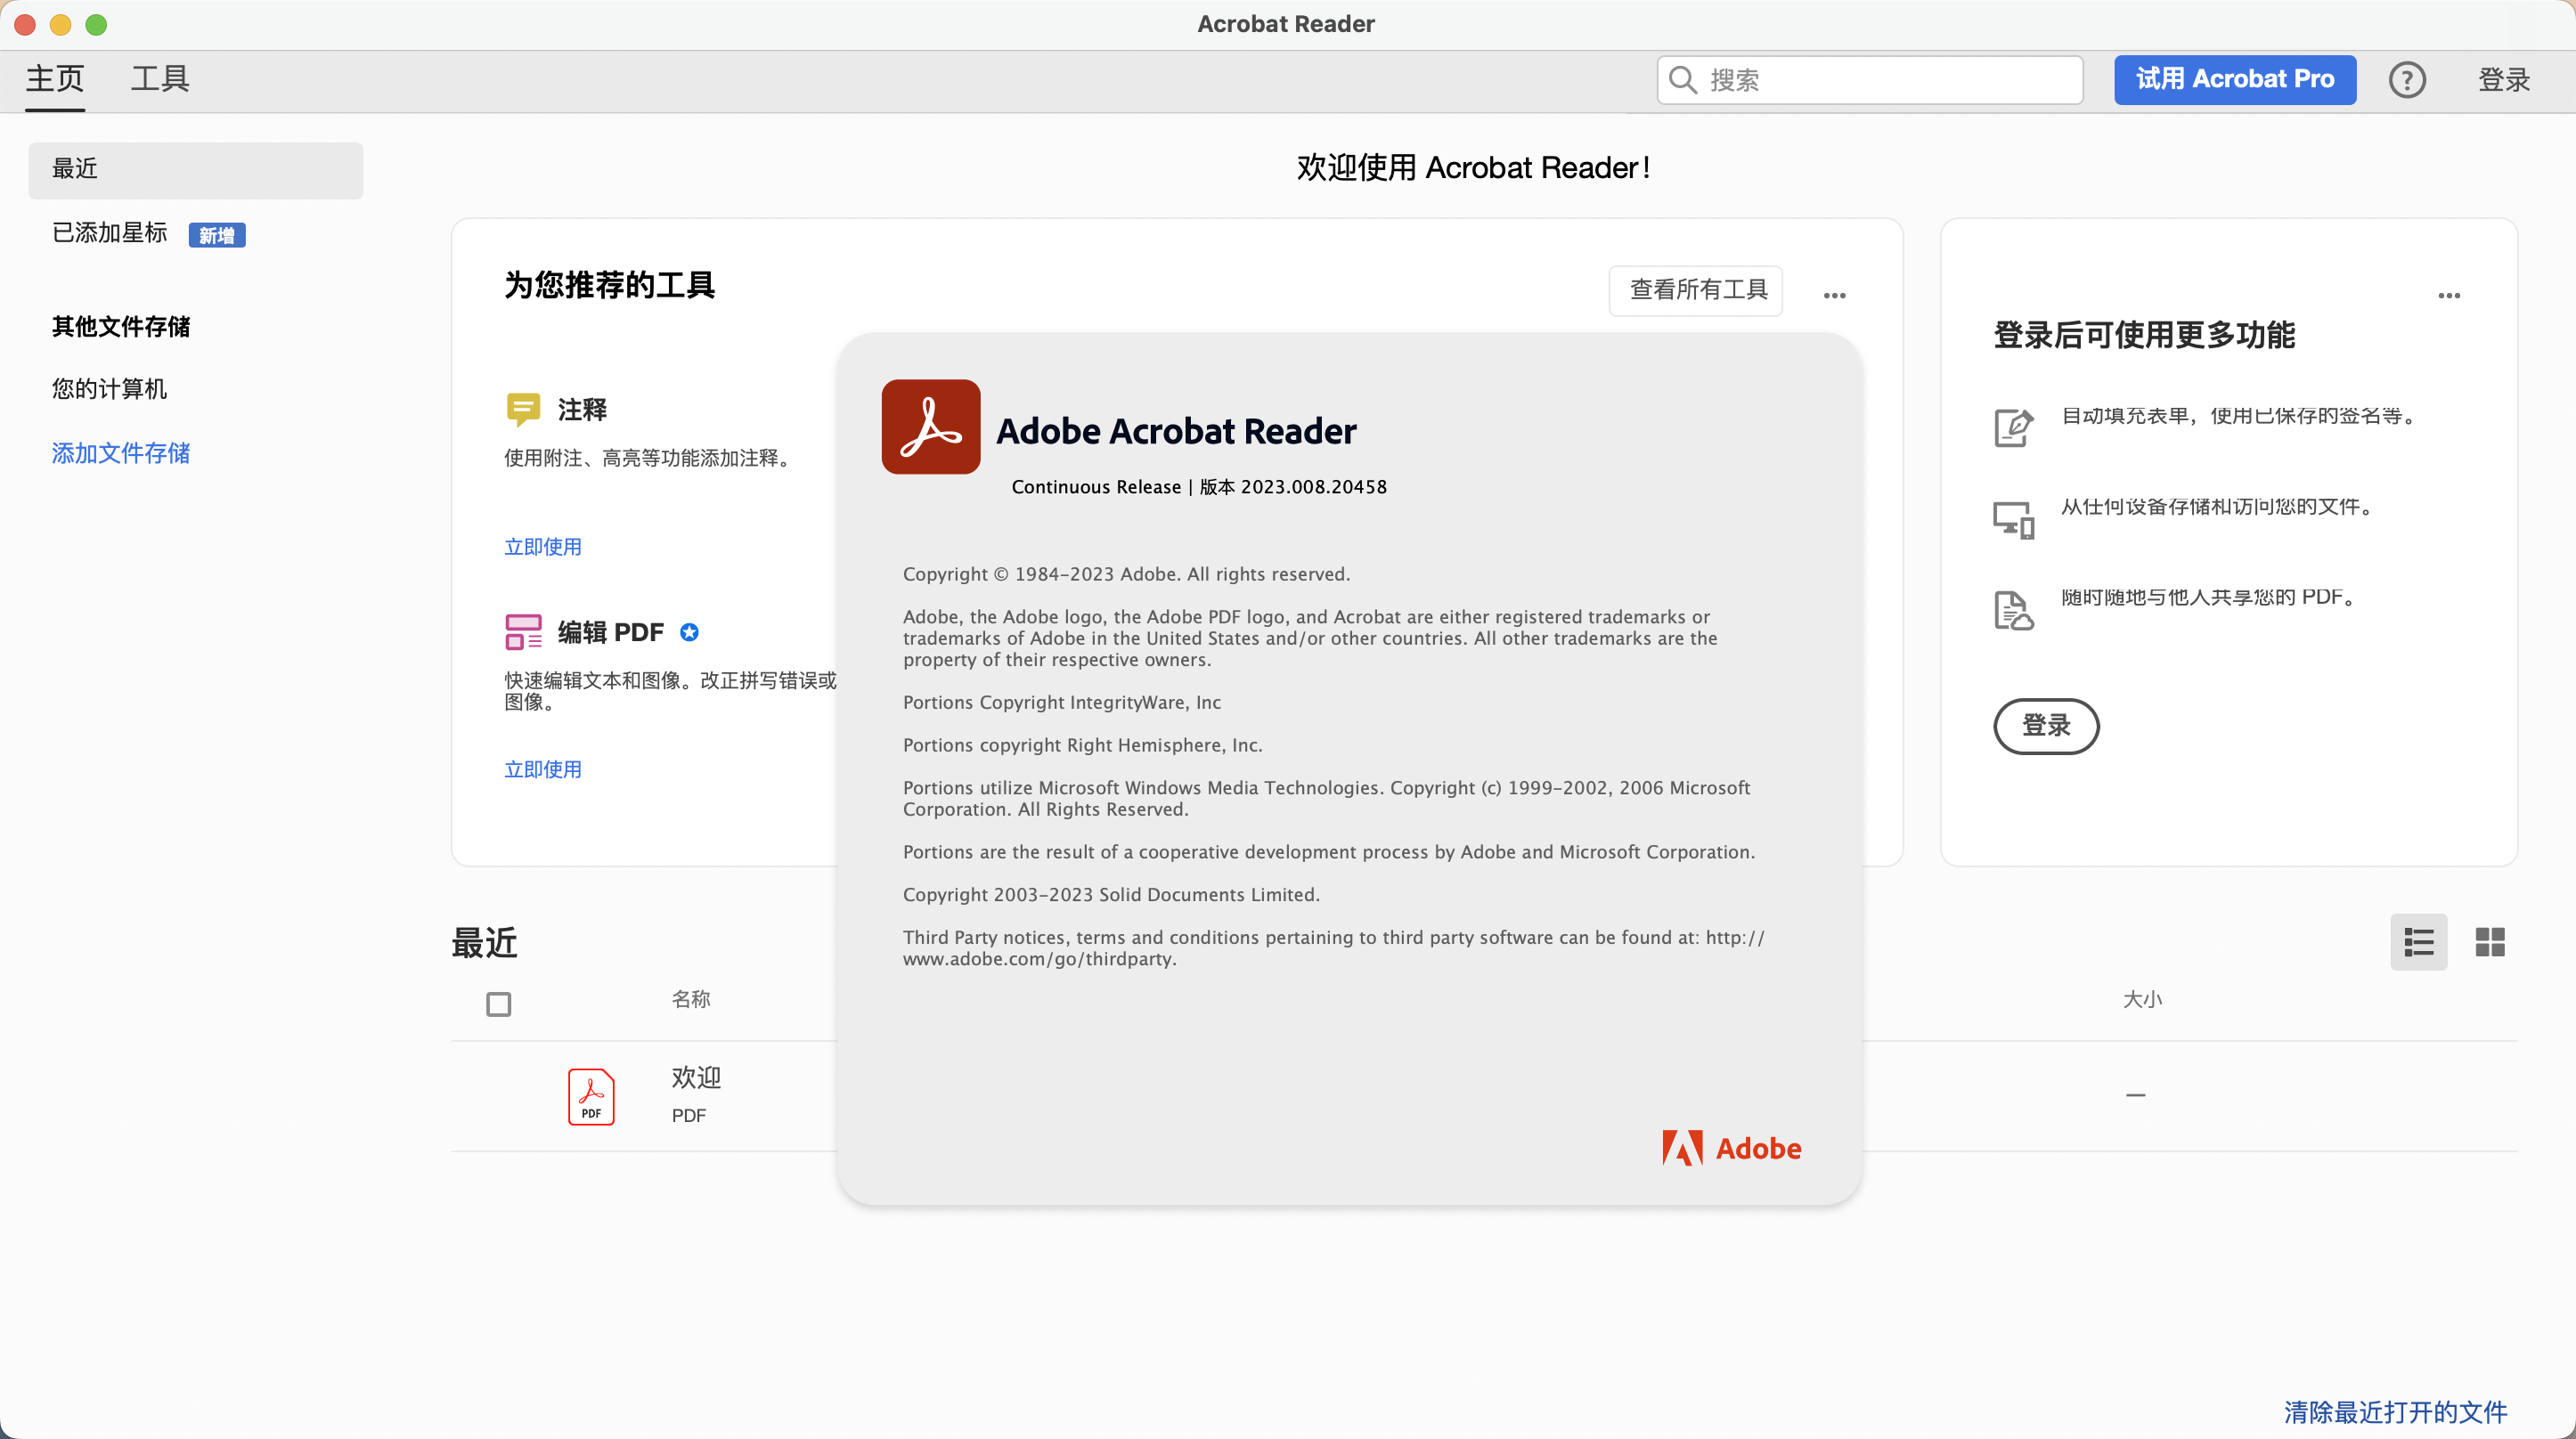The height and width of the screenshot is (1439, 2576).
Task: Click the search magnifier icon
Action: [1683, 80]
